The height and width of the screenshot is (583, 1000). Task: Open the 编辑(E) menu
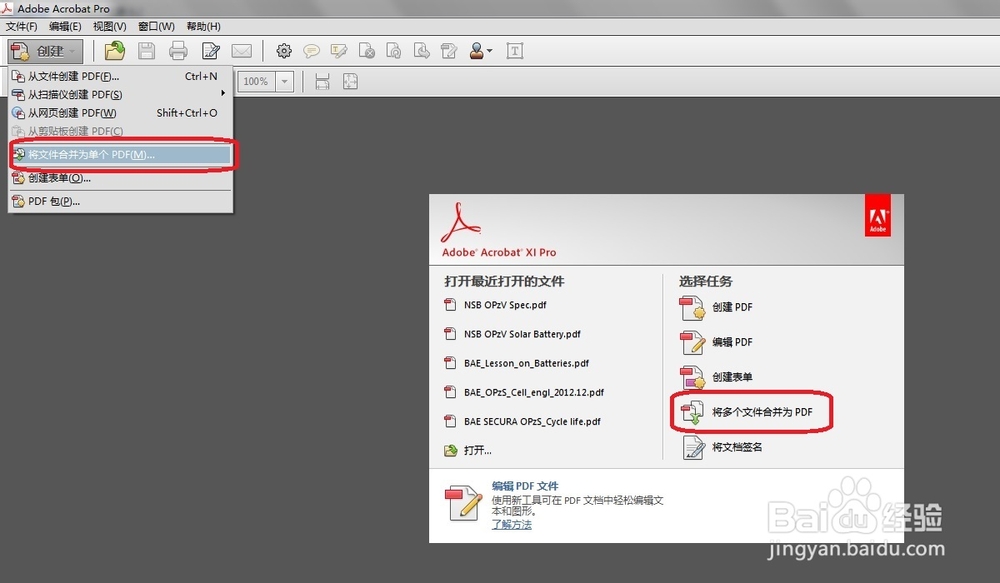(65, 26)
